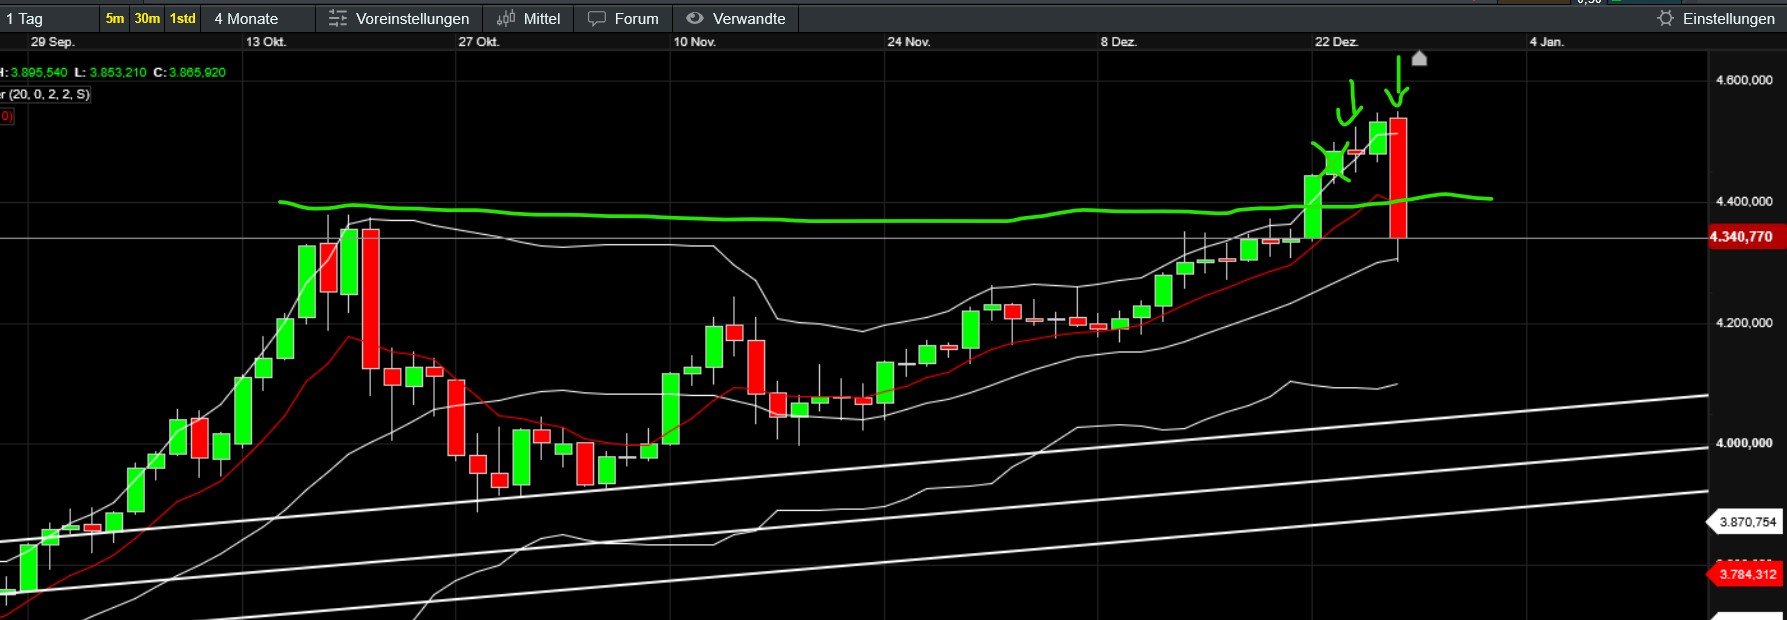Click the red 4.340,770 current price label
This screenshot has width=1787, height=620.
(1741, 237)
